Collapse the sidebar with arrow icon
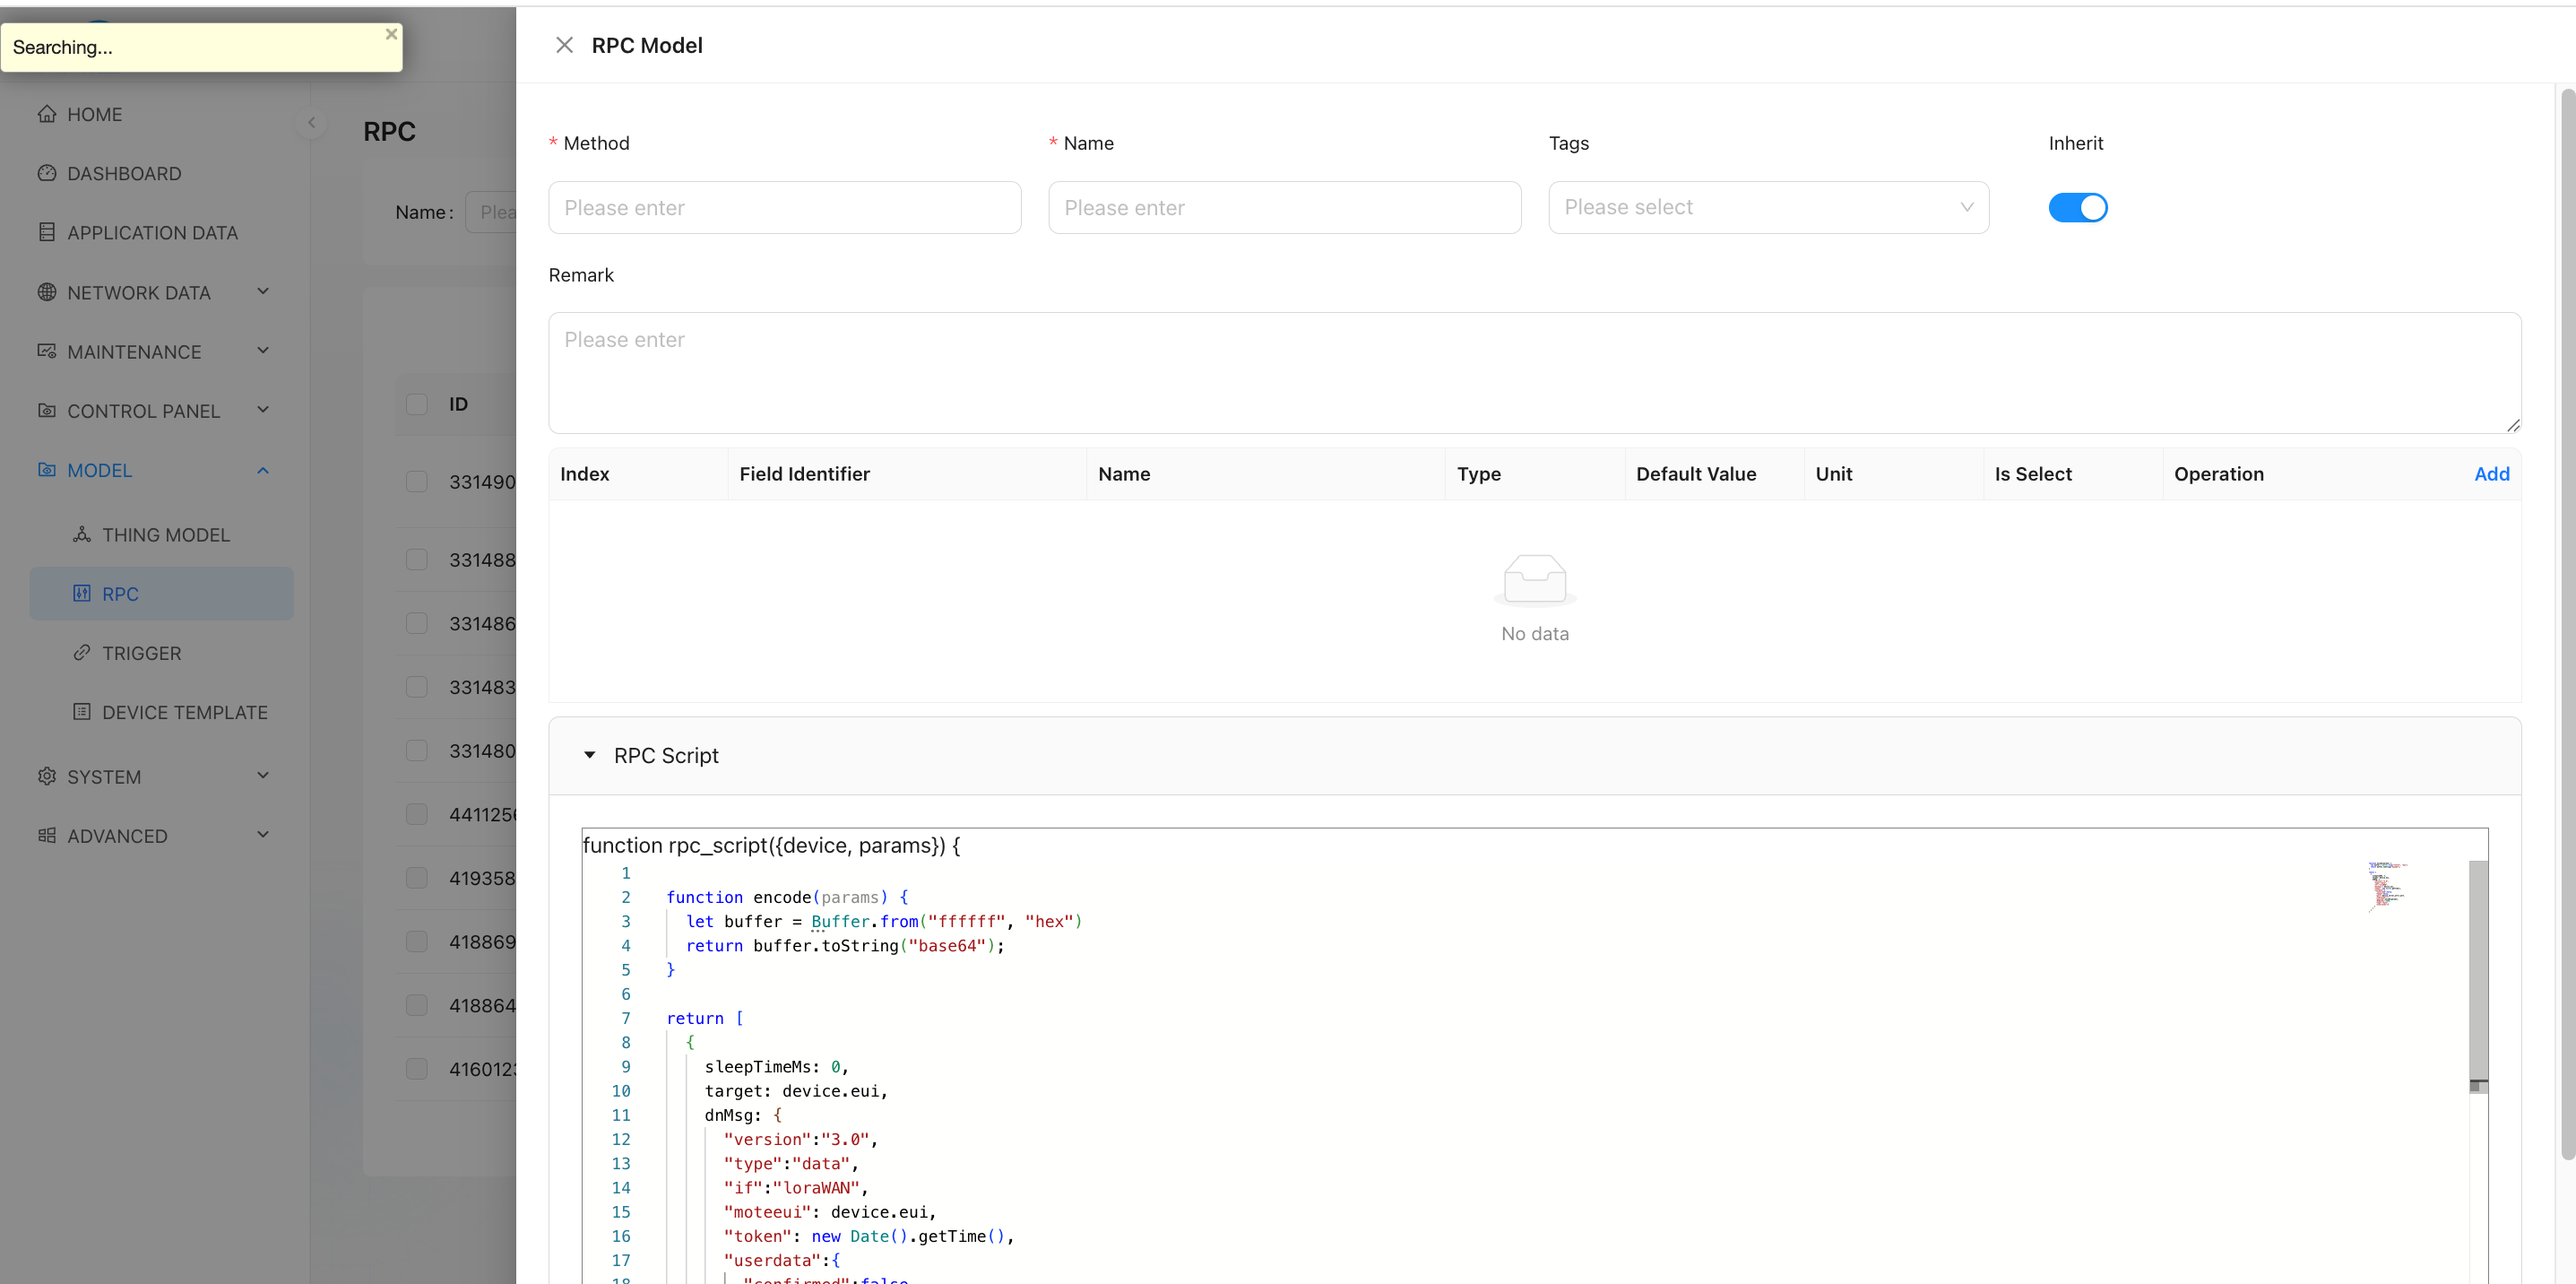 coord(311,122)
